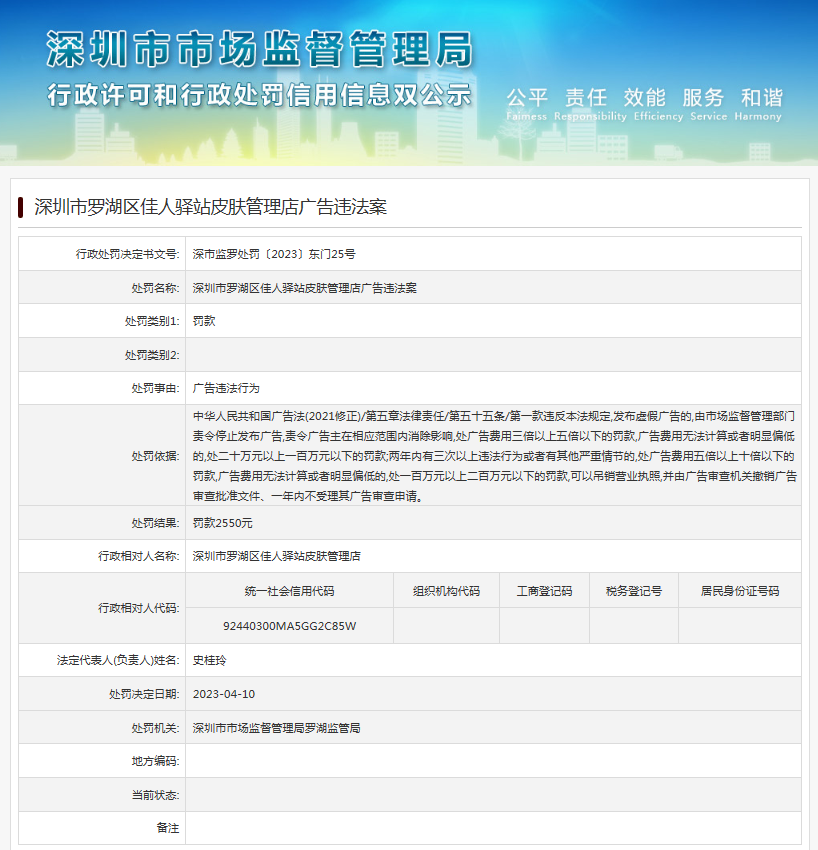Viewport: 818px width, 850px height.
Task: Click the label 法定代表人(负责人)姓名
Action: (x=118, y=660)
